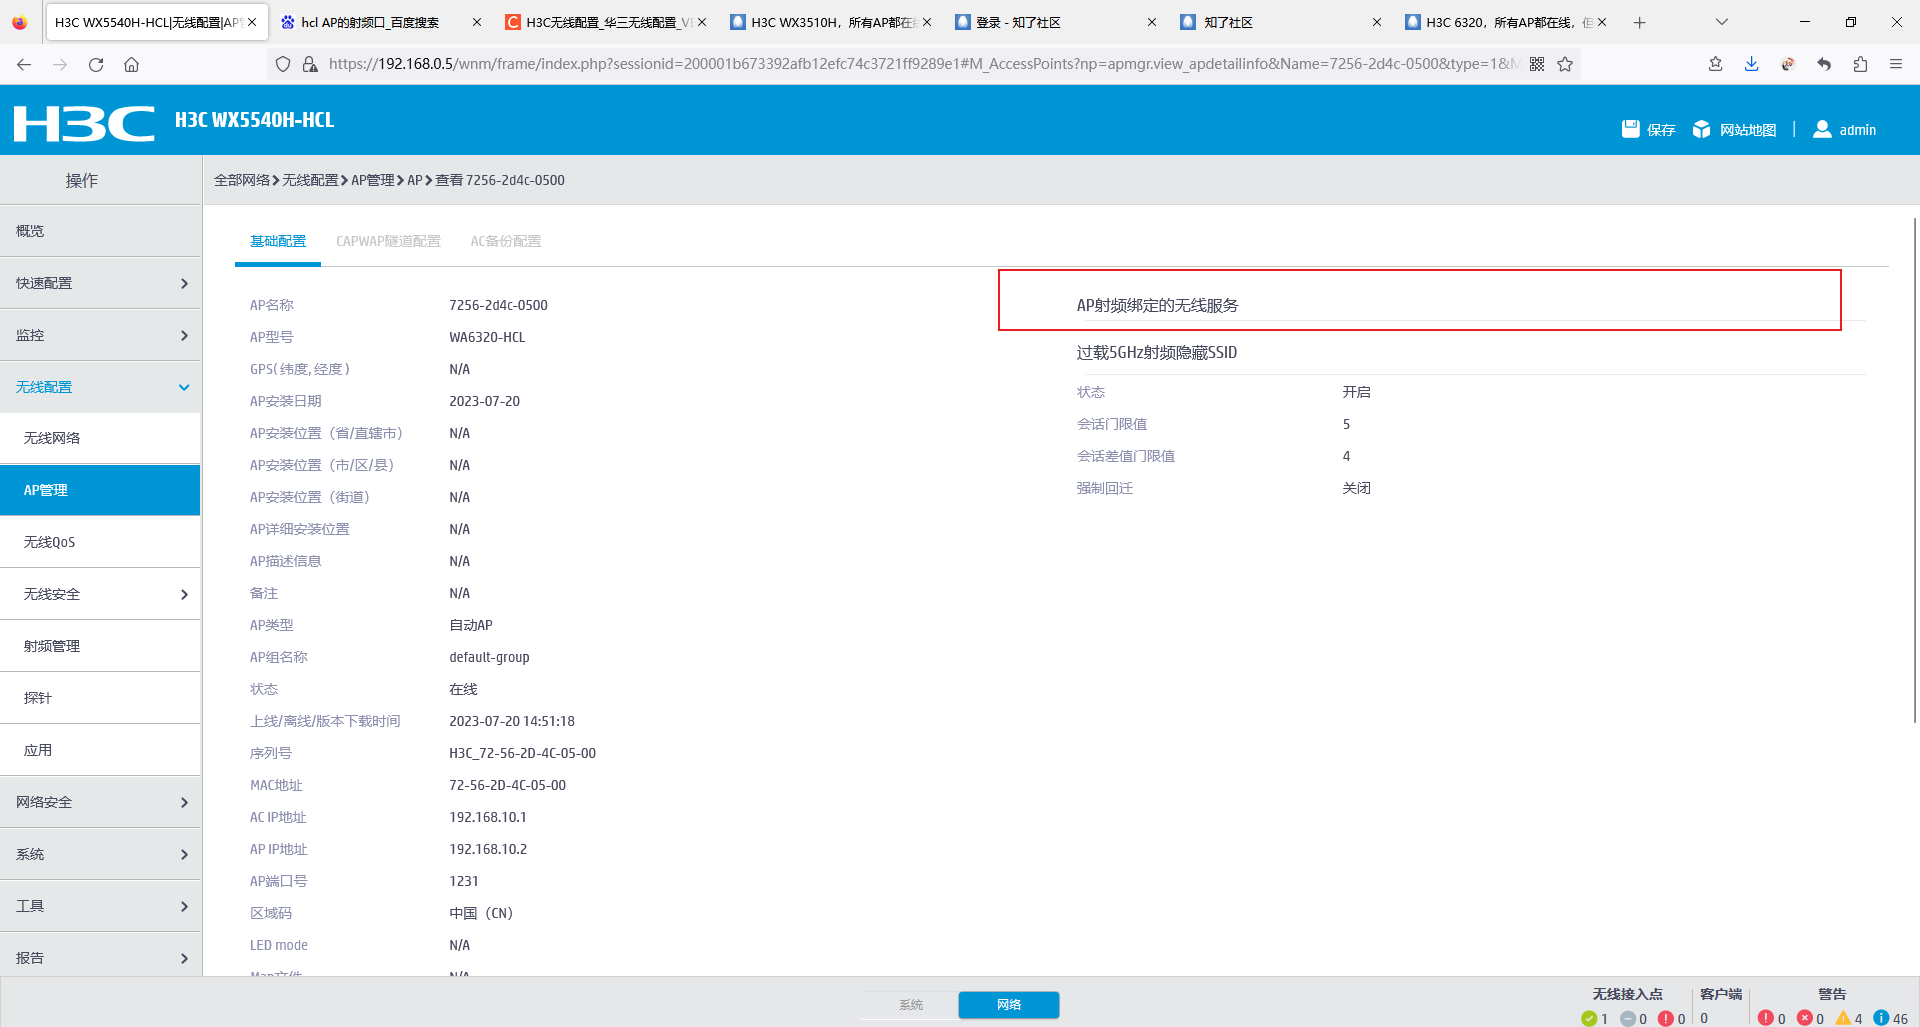Select the 概览 sidebar item
The height and width of the screenshot is (1027, 1920).
point(100,231)
